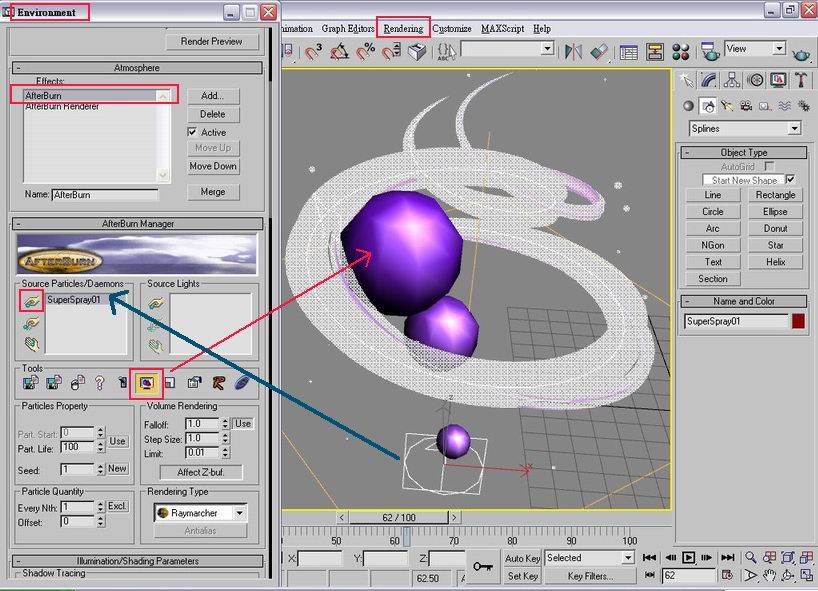Viewport: 818px width, 591px height.
Task: Open the Rendering menu
Action: tap(403, 29)
